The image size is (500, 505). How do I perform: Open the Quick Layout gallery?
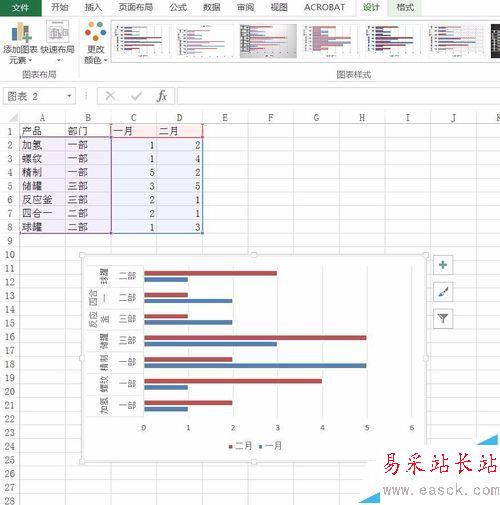[x=57, y=43]
